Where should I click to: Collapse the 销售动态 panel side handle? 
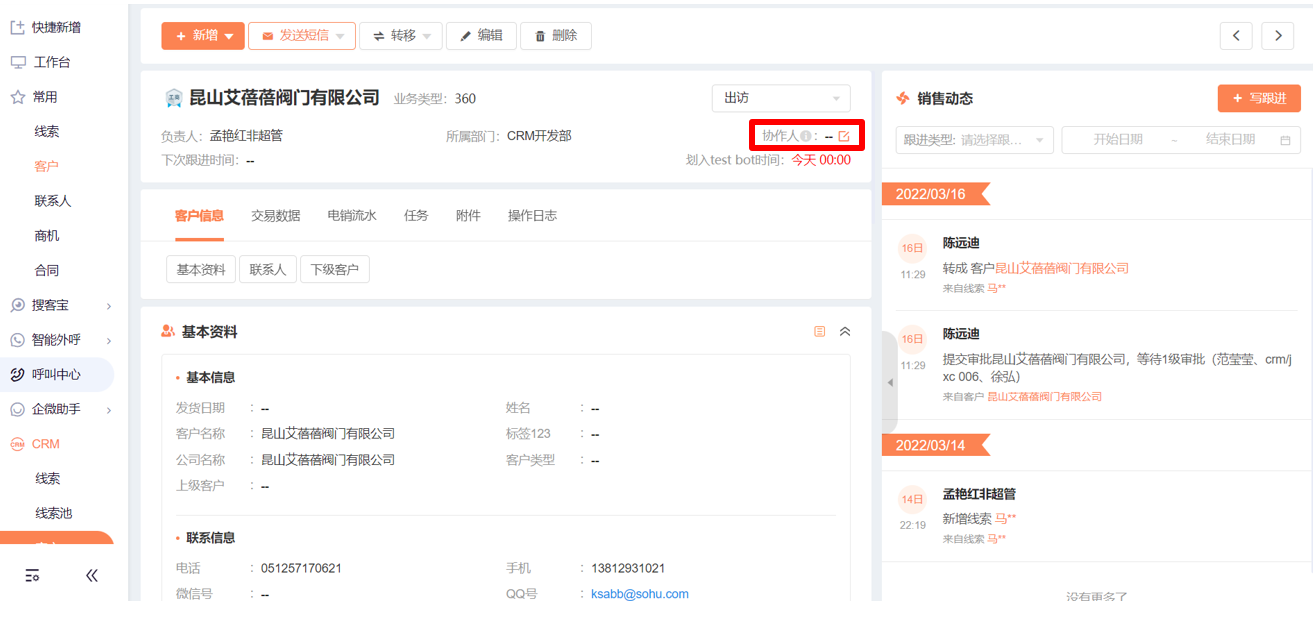tap(890, 382)
